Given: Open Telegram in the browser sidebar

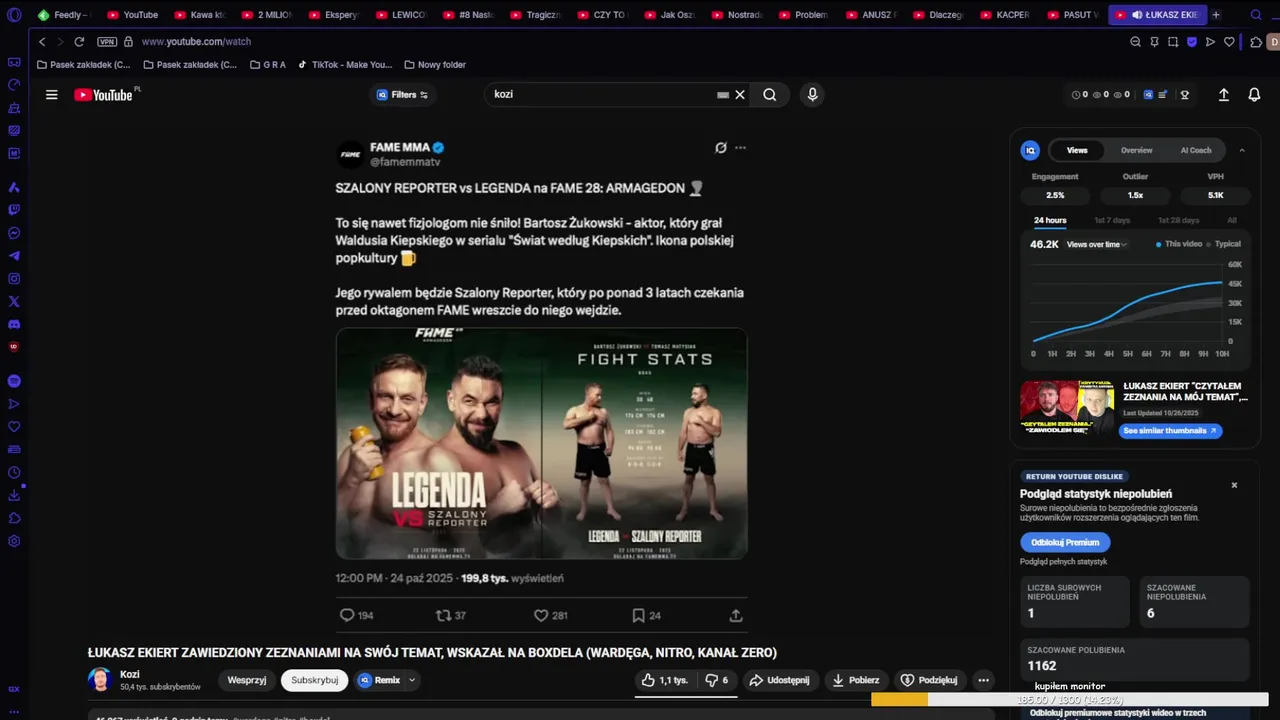Looking at the screenshot, I should click(14, 256).
